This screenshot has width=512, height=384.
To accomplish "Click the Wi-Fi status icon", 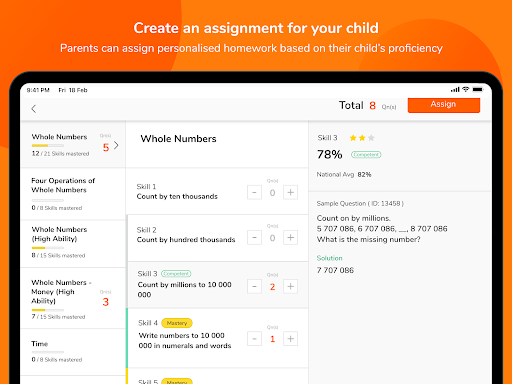I will click(x=466, y=89).
